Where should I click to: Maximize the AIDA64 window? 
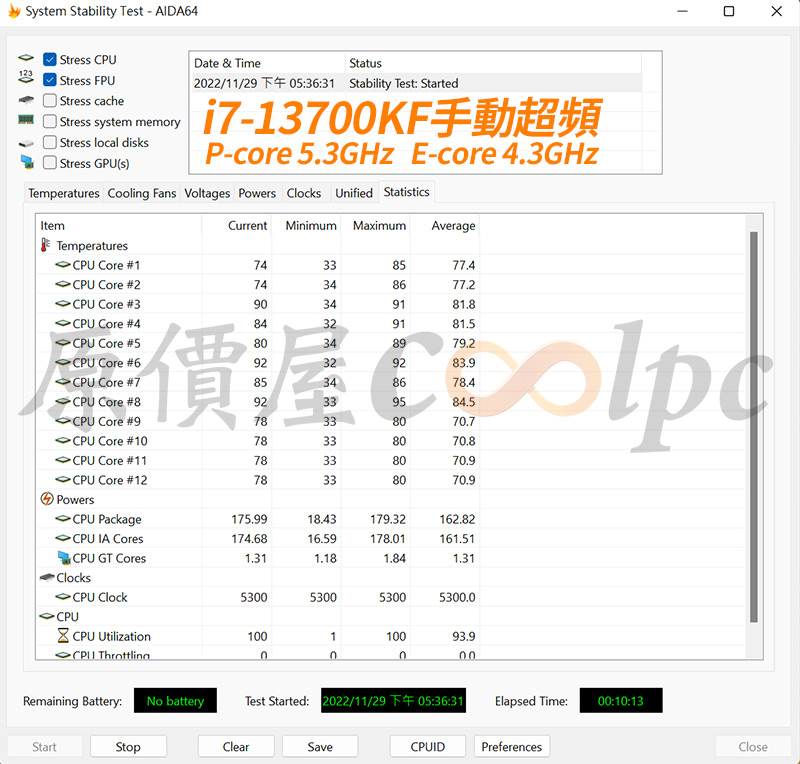click(x=729, y=11)
